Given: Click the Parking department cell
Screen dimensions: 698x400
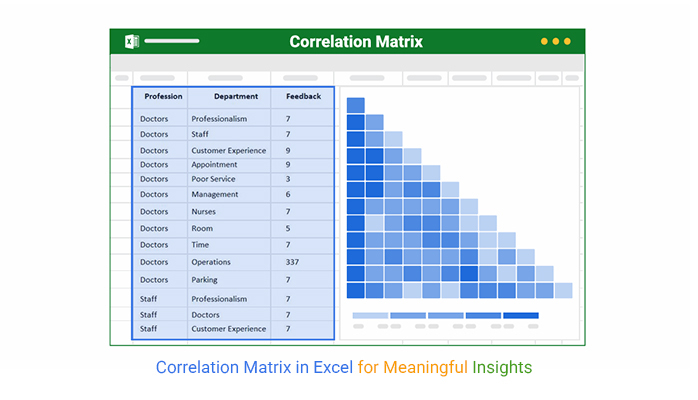Looking at the screenshot, I should 204,280.
